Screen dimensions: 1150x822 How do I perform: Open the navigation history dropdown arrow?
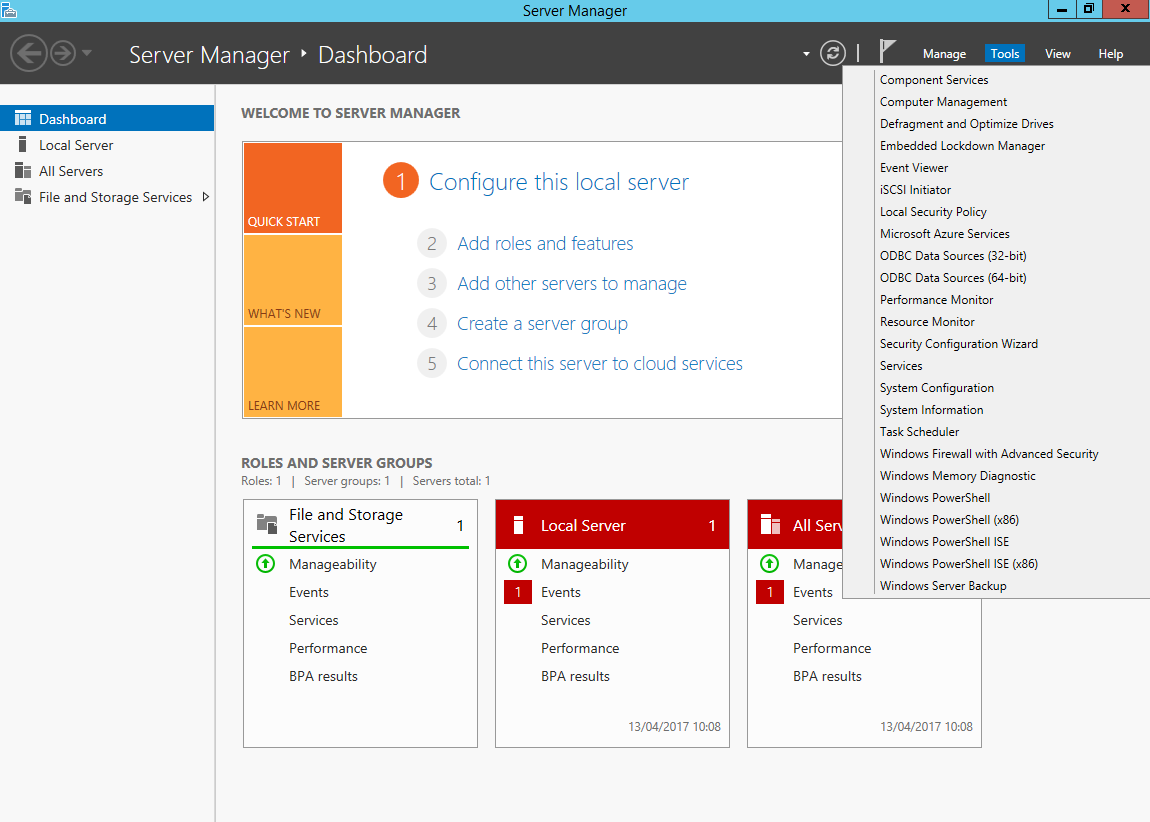click(x=87, y=53)
